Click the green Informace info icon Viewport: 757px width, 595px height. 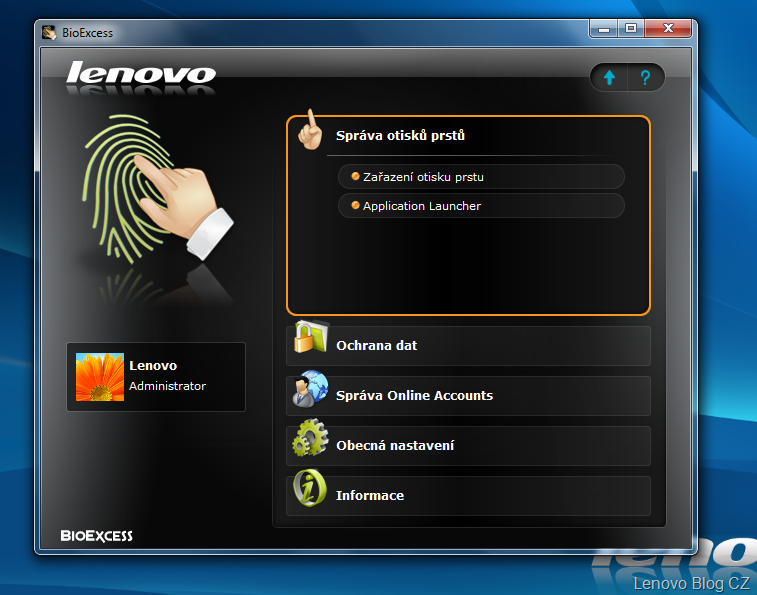310,490
